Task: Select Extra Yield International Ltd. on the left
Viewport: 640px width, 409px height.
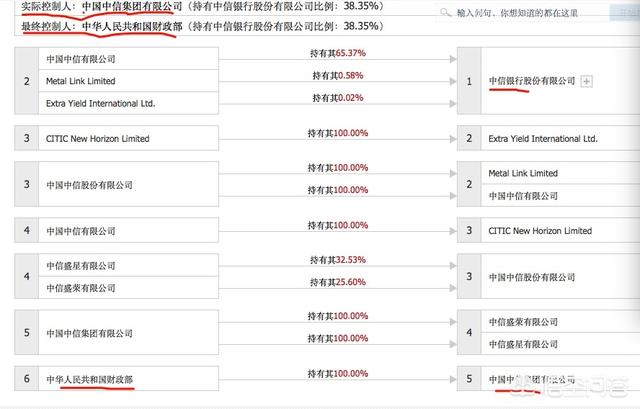Action: 99,104
